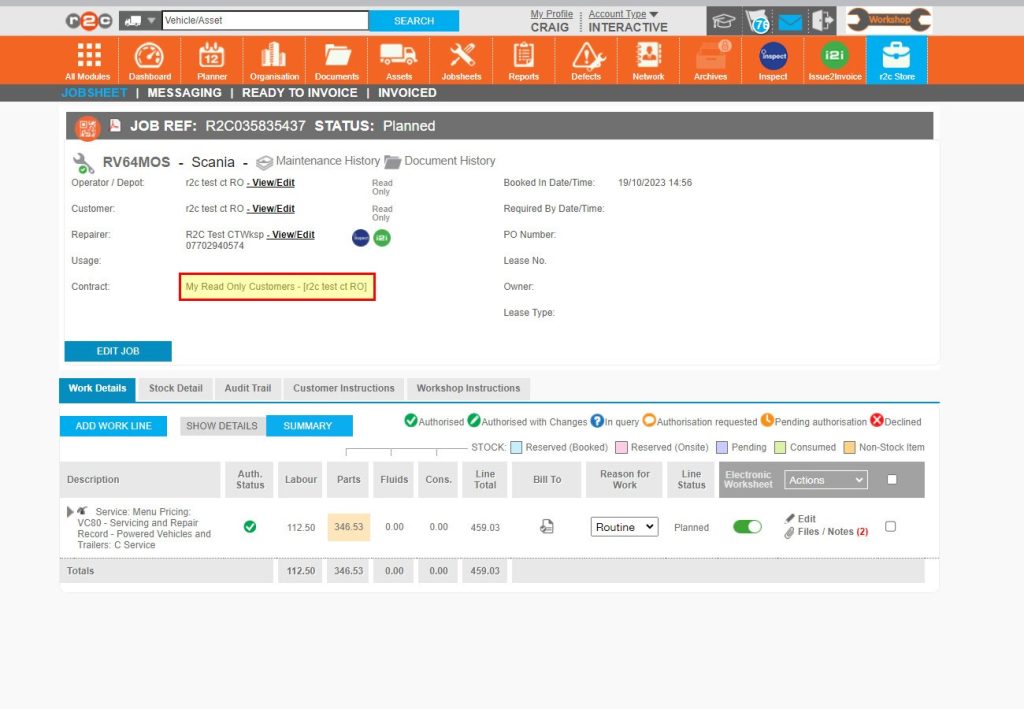Open the Assets truck module

tap(399, 61)
